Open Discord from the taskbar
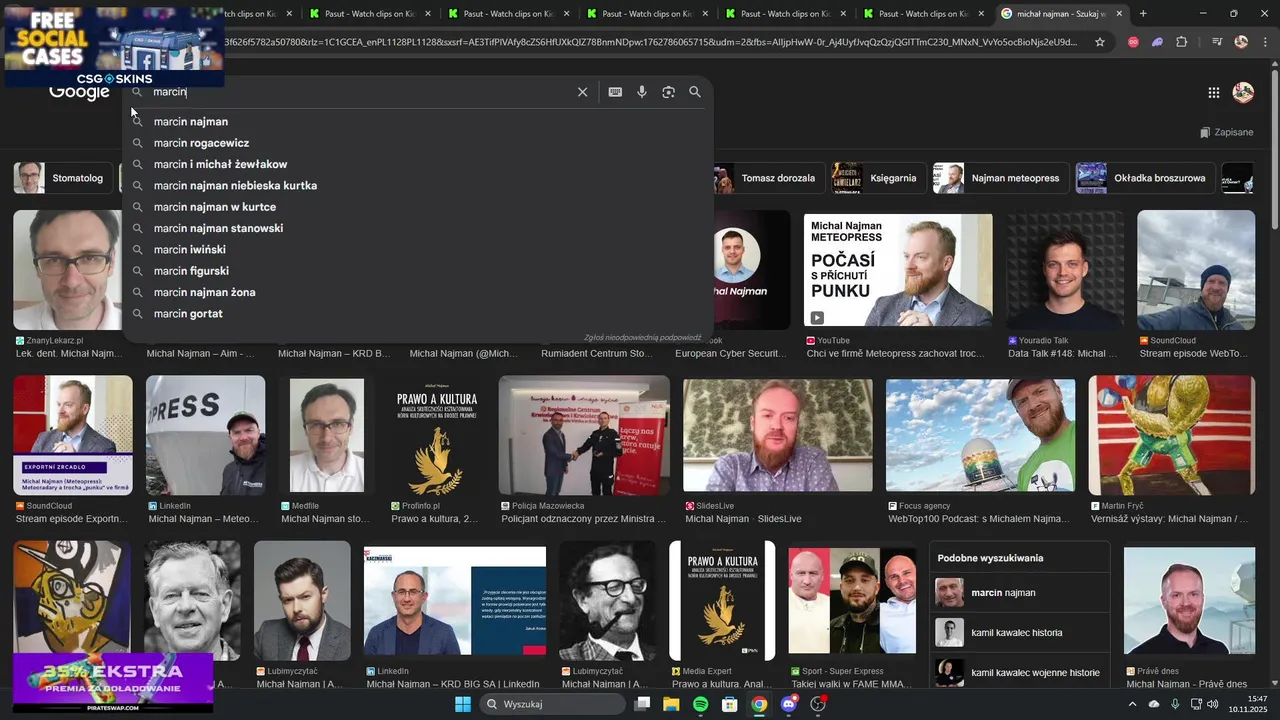 [789, 704]
